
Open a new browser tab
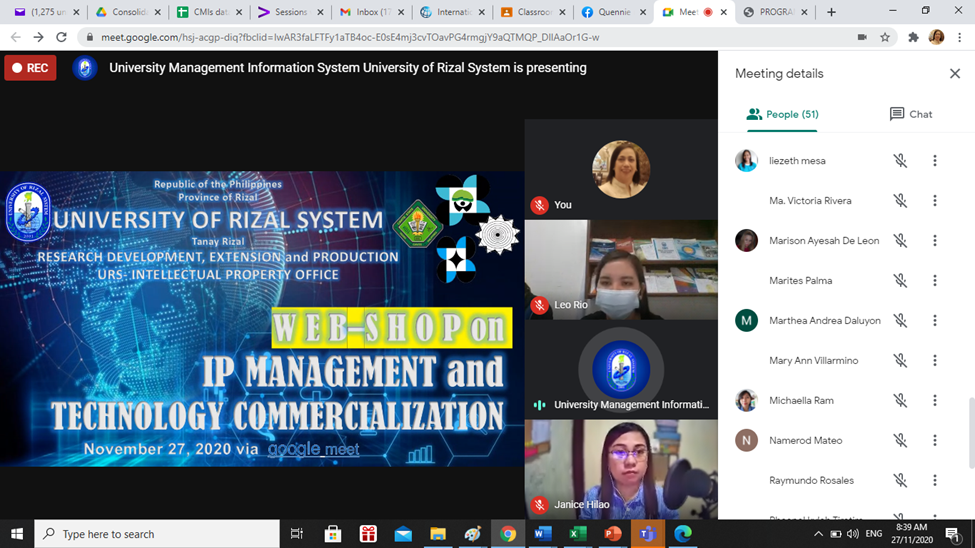click(831, 12)
